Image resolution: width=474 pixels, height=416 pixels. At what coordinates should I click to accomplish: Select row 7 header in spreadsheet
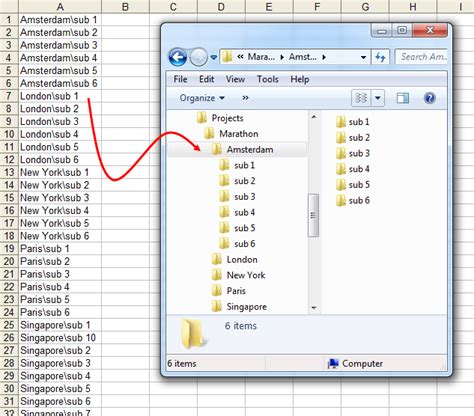click(x=9, y=96)
